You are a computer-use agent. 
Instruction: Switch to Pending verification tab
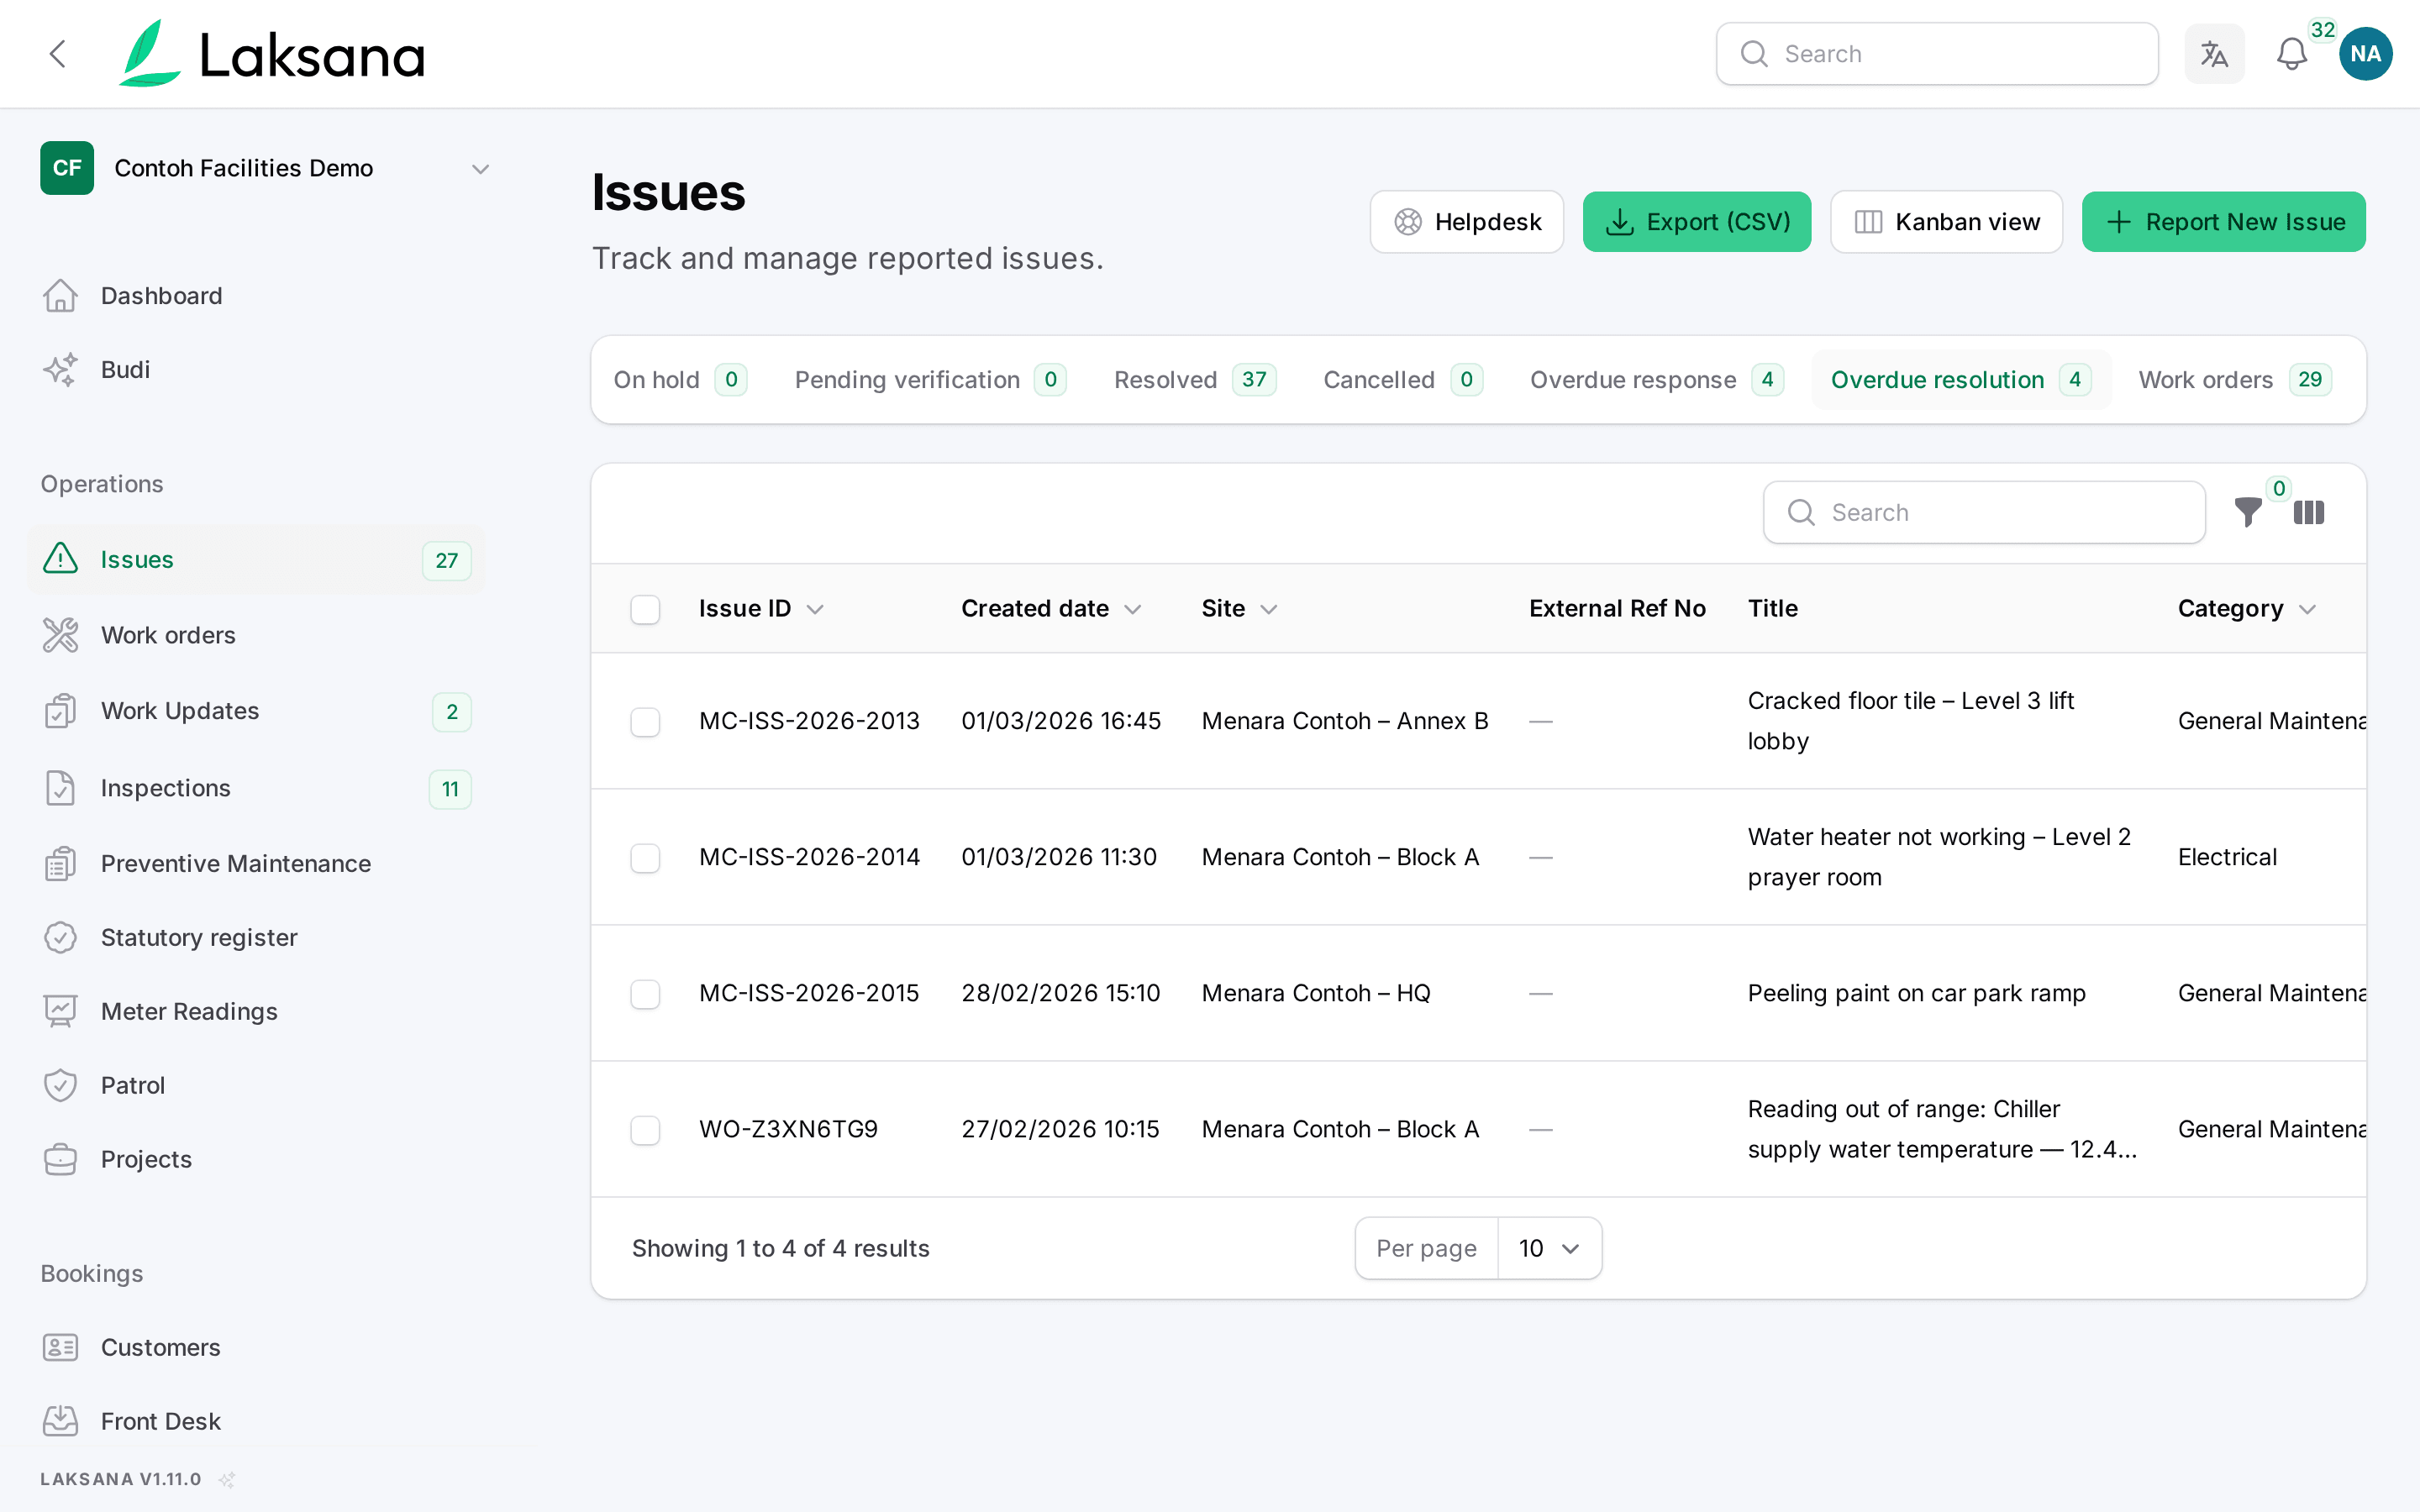tap(930, 380)
